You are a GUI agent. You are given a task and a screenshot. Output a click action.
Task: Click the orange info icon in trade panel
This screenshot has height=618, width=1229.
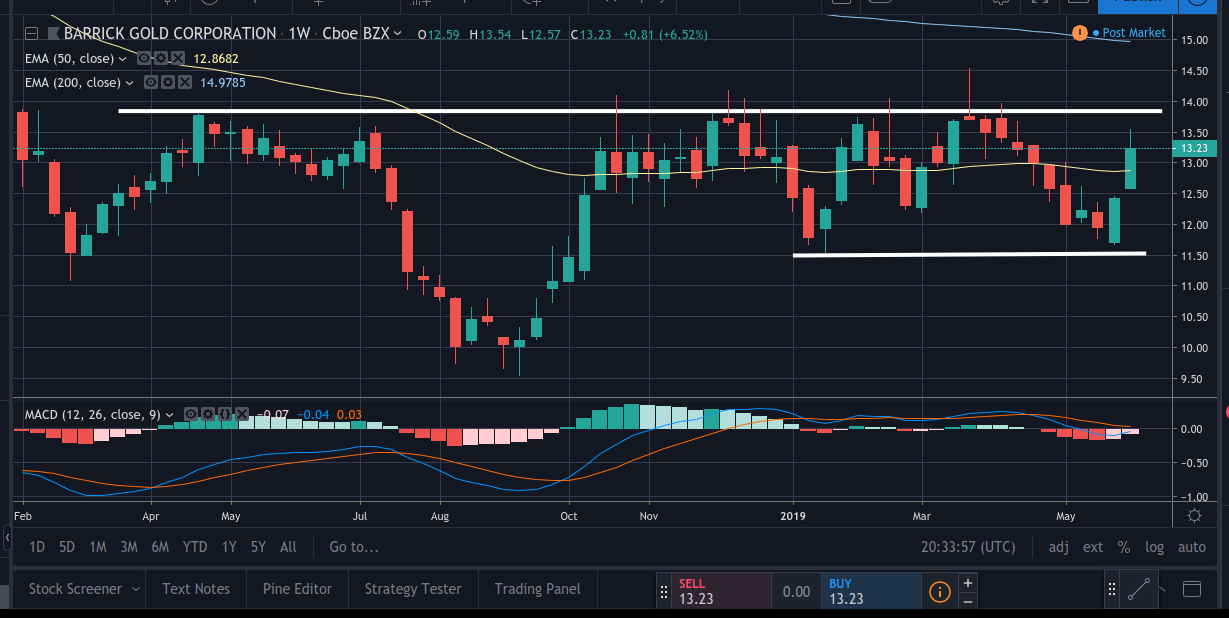pos(940,591)
